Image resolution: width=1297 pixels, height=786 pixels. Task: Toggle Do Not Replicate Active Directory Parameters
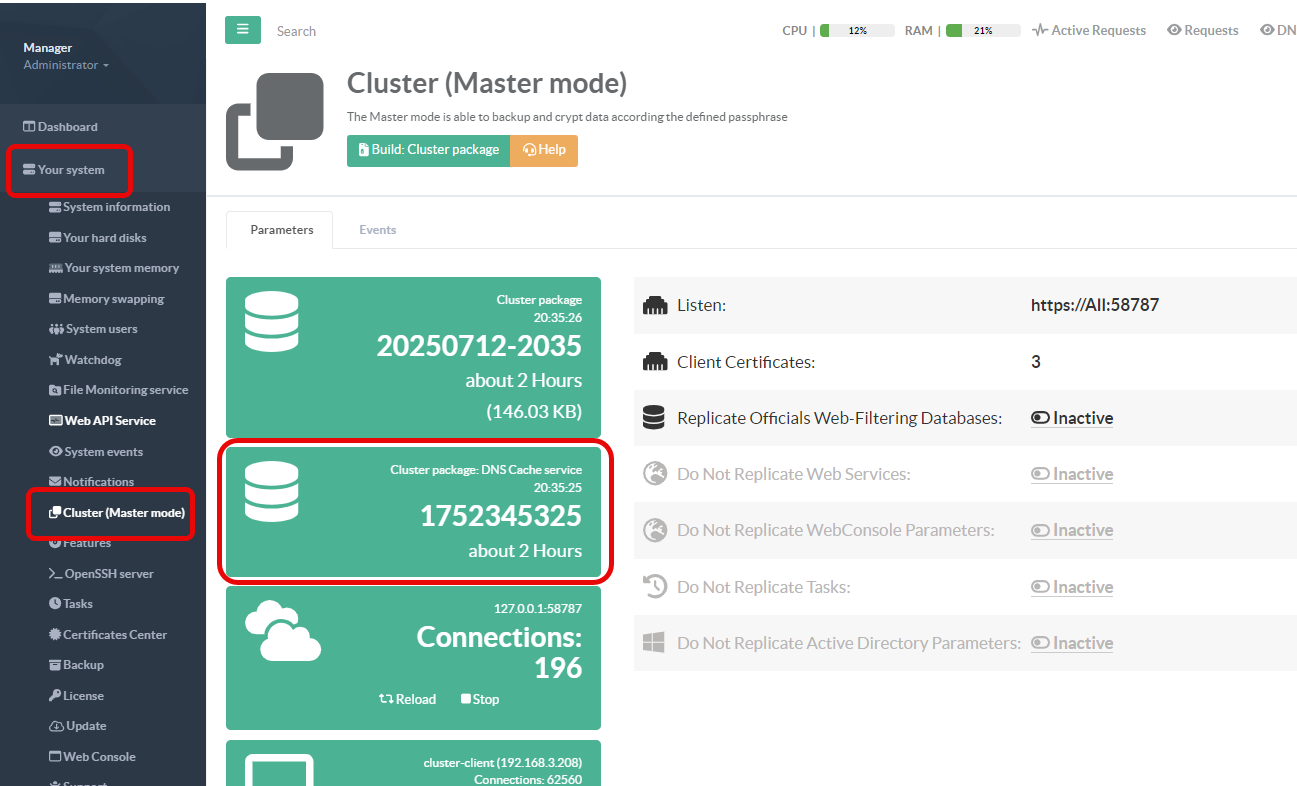[x=1072, y=643]
